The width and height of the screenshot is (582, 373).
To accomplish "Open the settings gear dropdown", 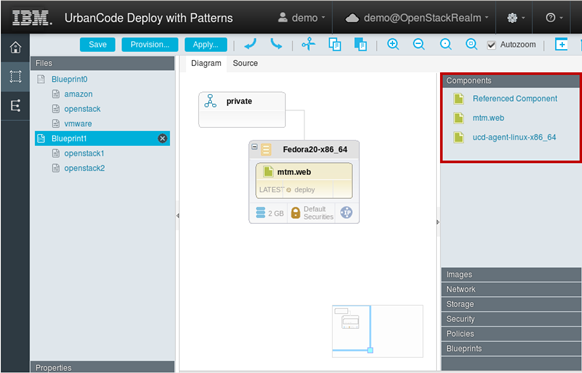I will tap(516, 18).
